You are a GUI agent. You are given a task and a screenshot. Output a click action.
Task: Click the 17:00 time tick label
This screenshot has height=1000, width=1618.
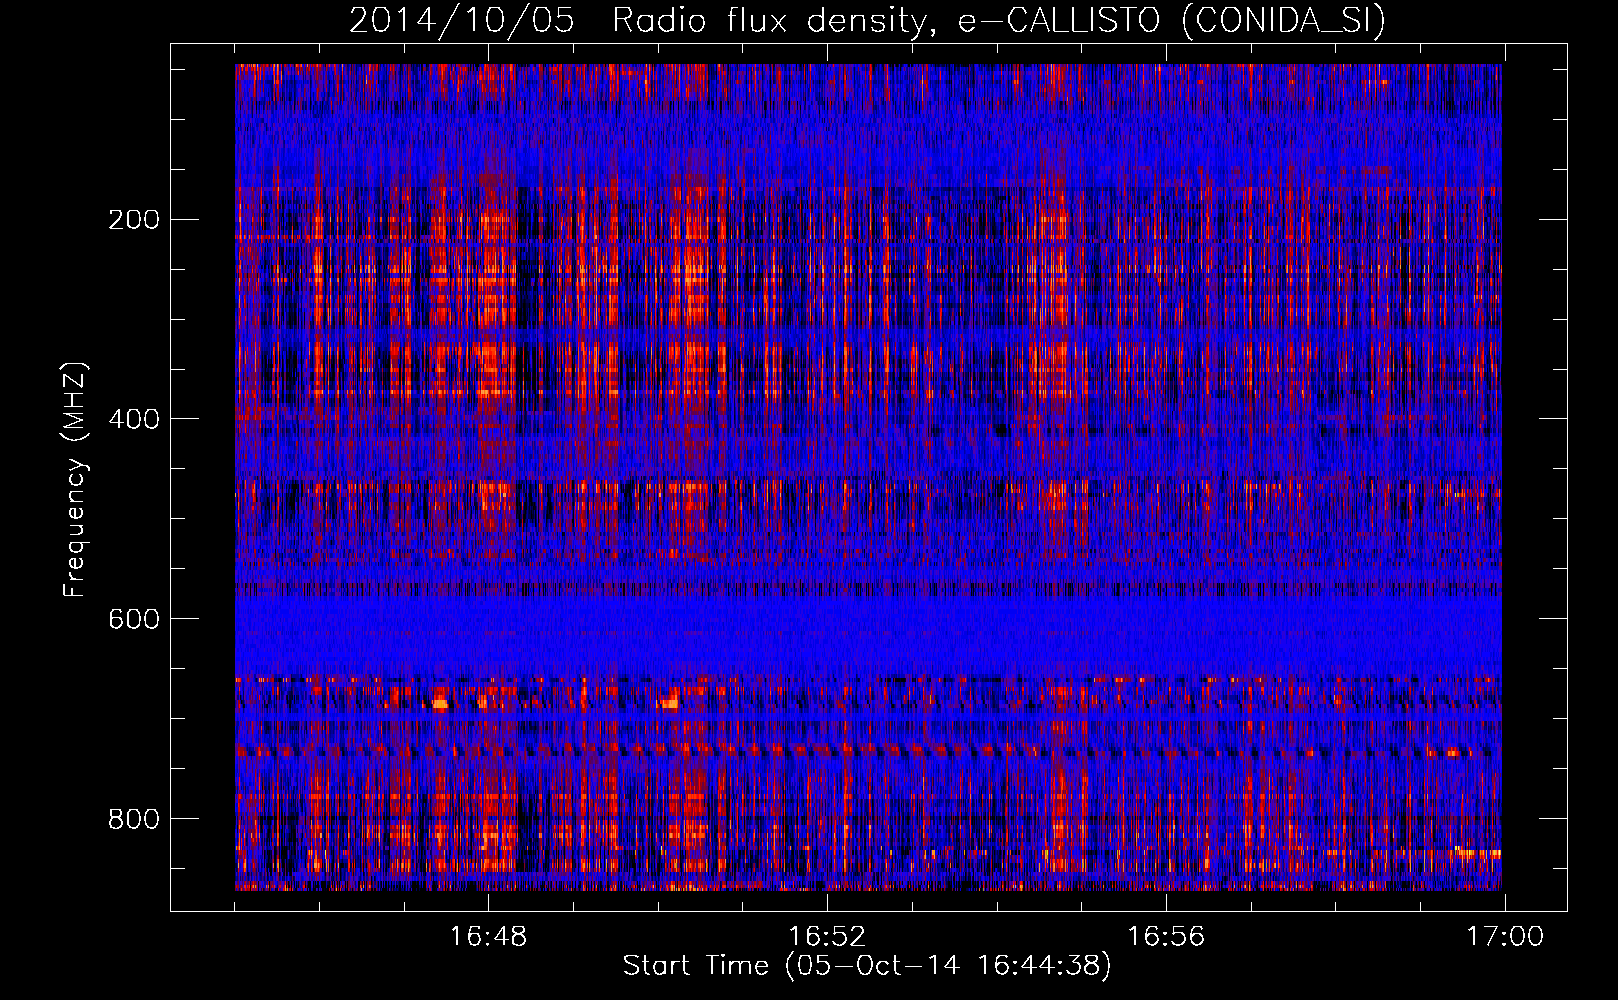pyautogui.click(x=1505, y=937)
